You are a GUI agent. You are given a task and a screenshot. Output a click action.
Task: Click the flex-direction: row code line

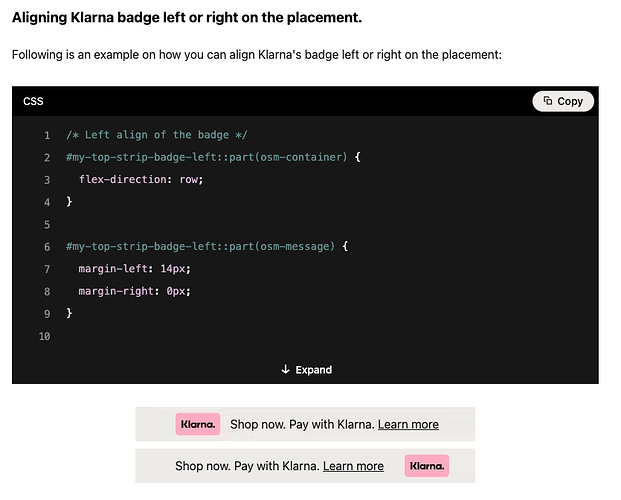[x=141, y=179]
